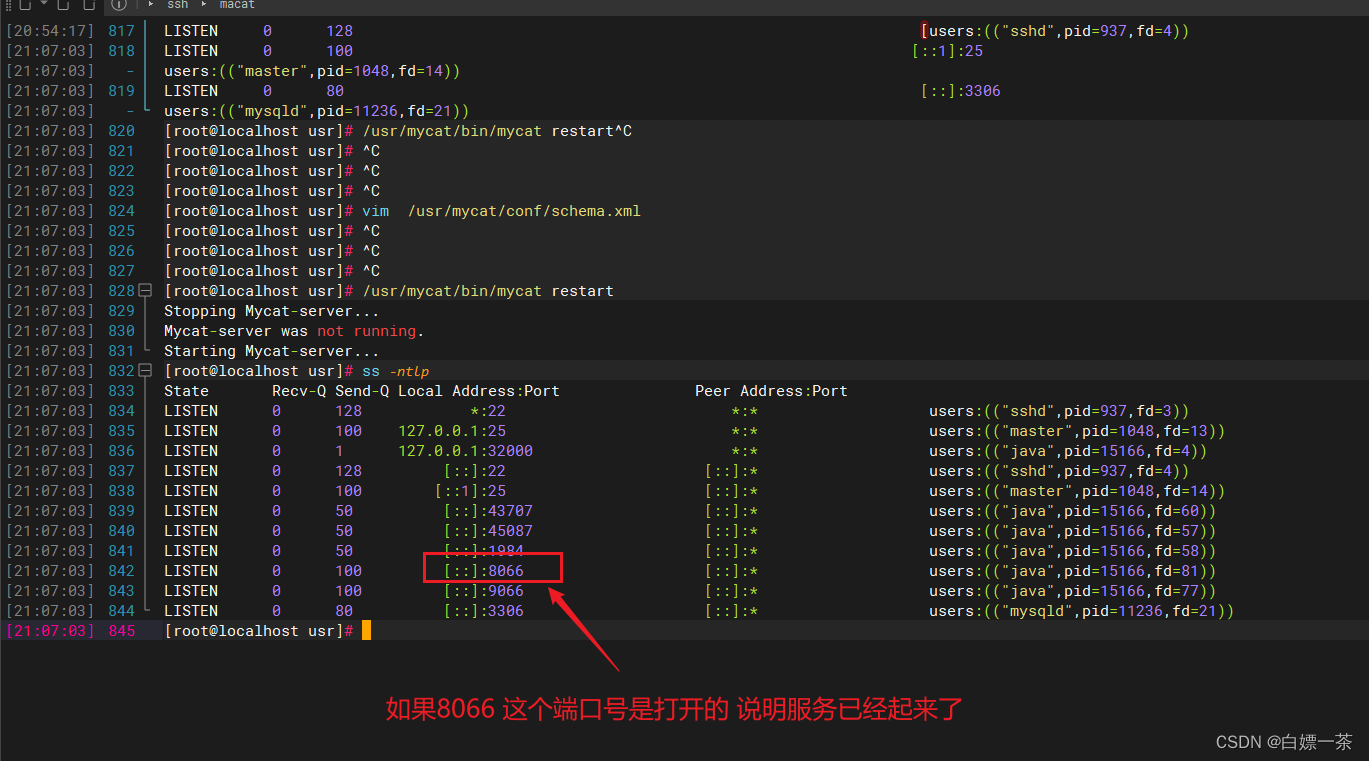Click the java users entry with fd=77
Image resolution: width=1369 pixels, height=761 pixels.
pyautogui.click(x=1073, y=591)
